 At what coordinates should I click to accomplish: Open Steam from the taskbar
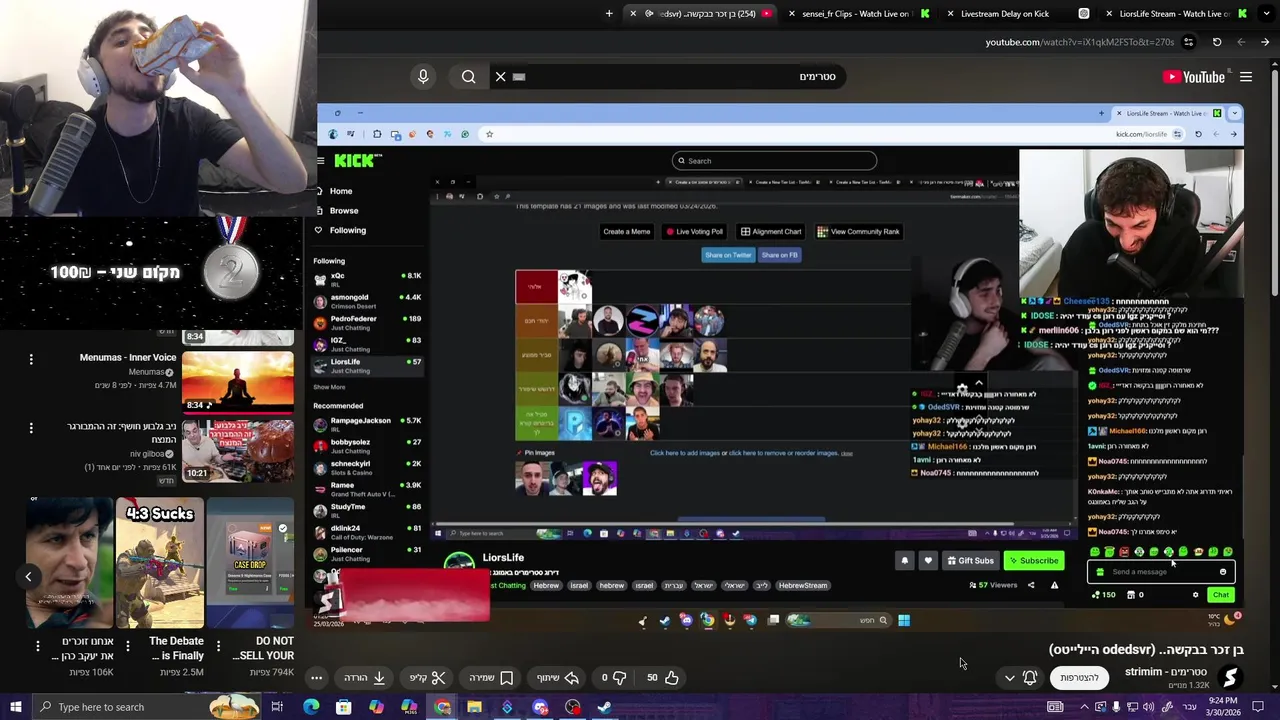point(604,707)
